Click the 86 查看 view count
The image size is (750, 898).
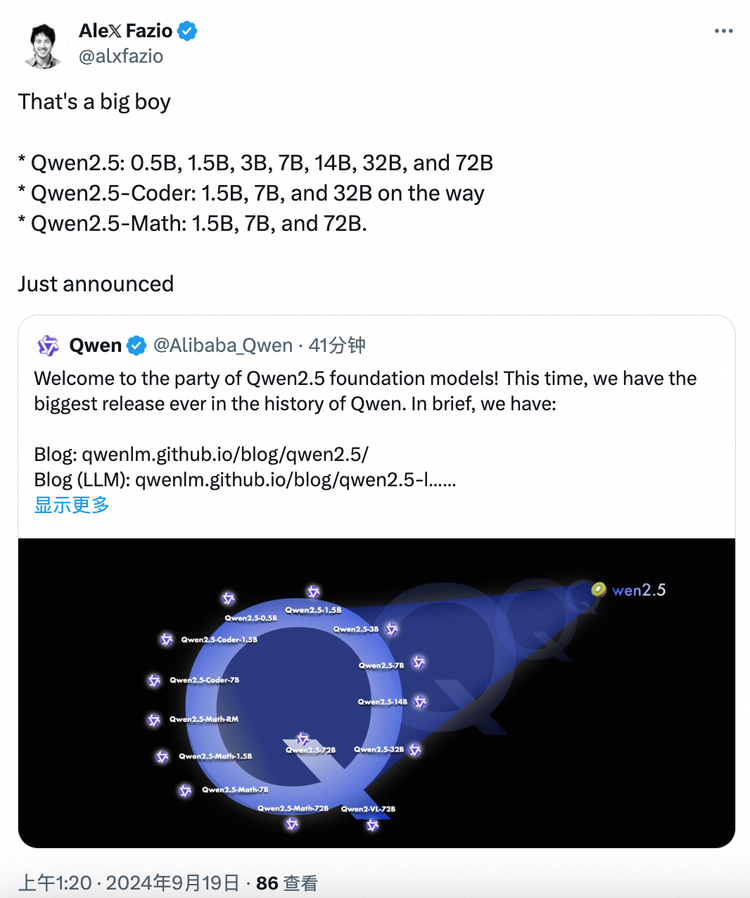(287, 883)
